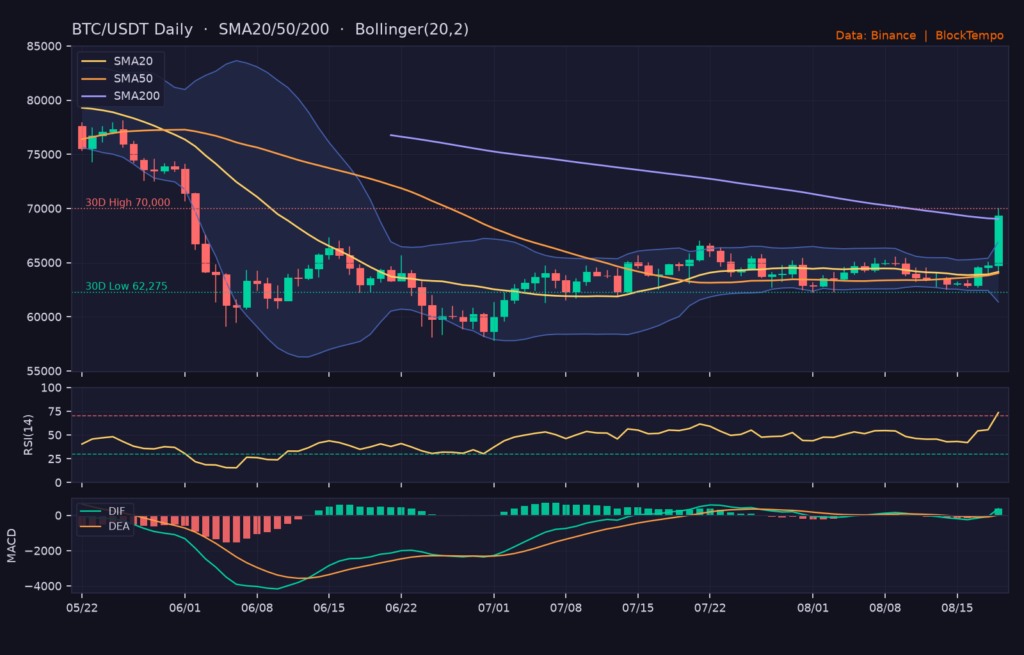The height and width of the screenshot is (655, 1024).
Task: Click the 08/15 date label
Action: (957, 608)
